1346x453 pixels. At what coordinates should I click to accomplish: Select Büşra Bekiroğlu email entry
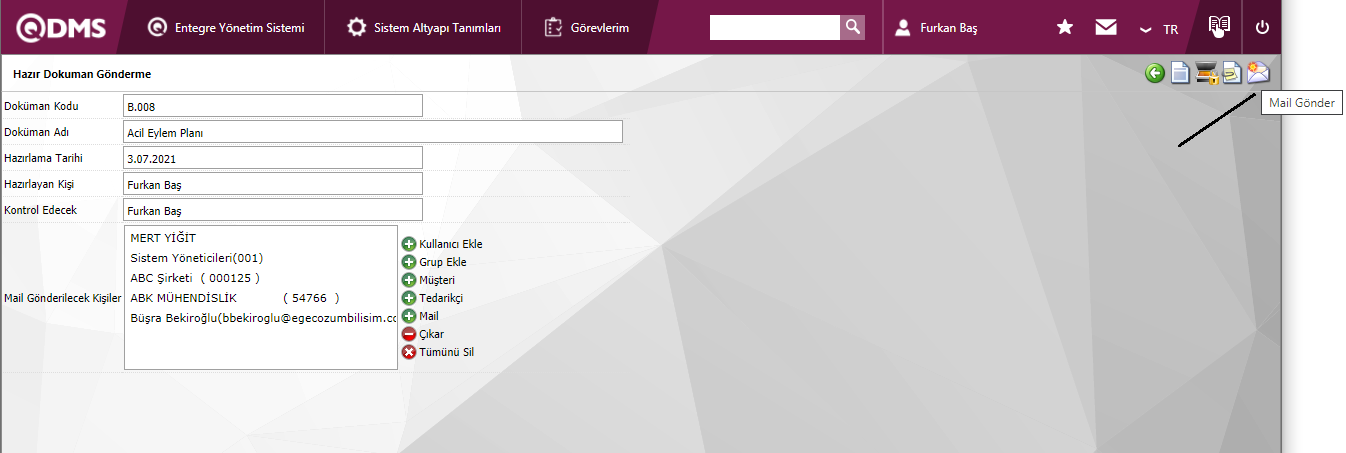pyautogui.click(x=263, y=318)
